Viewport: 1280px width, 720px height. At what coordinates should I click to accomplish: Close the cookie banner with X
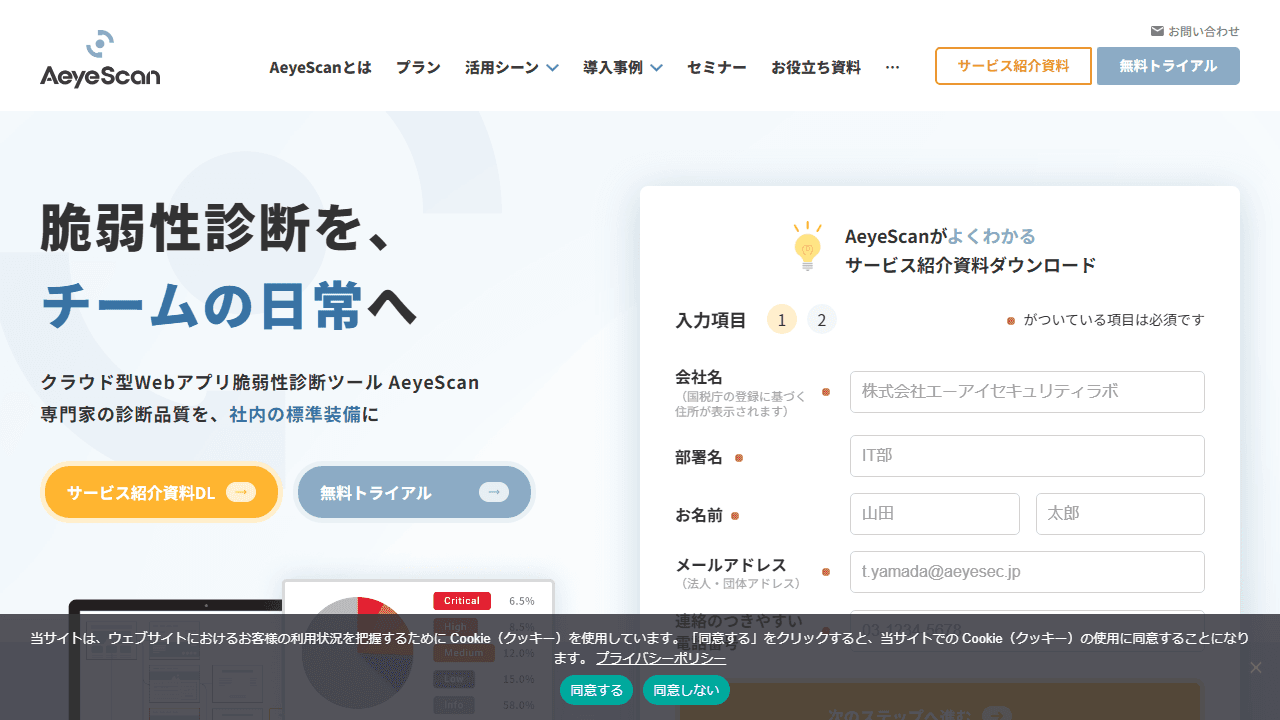[1256, 667]
